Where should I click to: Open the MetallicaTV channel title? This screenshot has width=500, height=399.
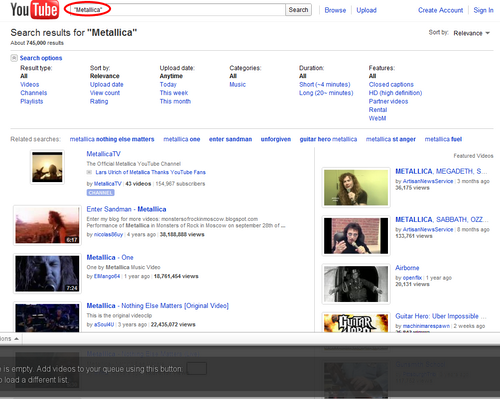[103, 154]
